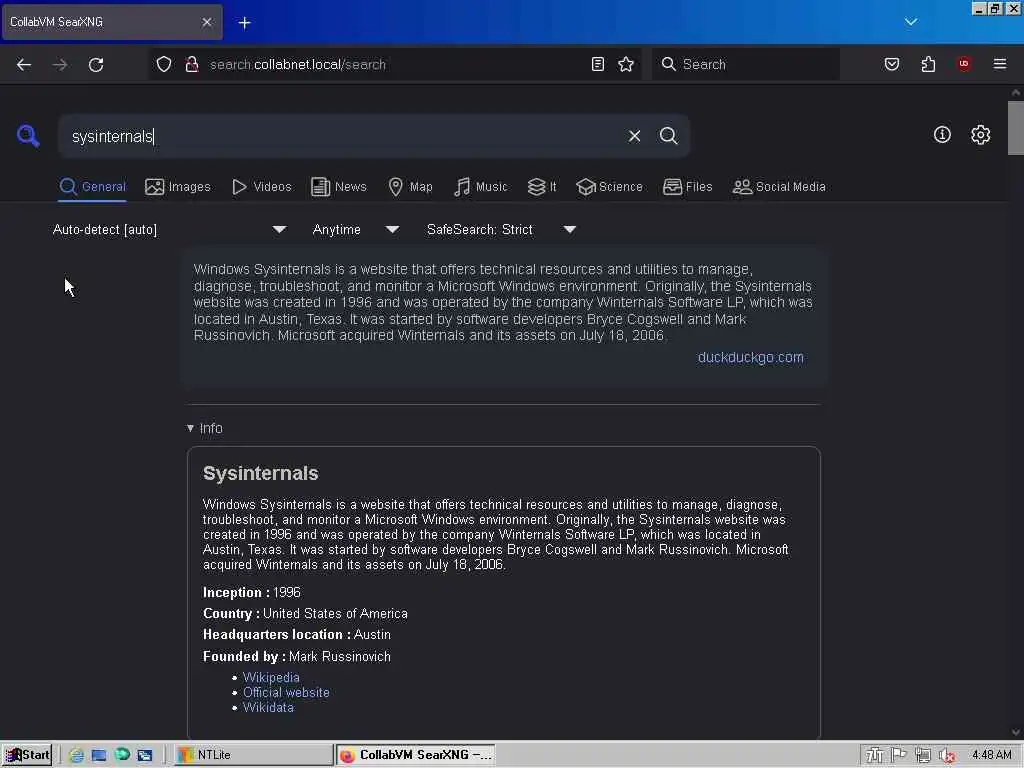The image size is (1024, 768).
Task: Click the Sysinternals infobox heading
Action: [x=261, y=473]
